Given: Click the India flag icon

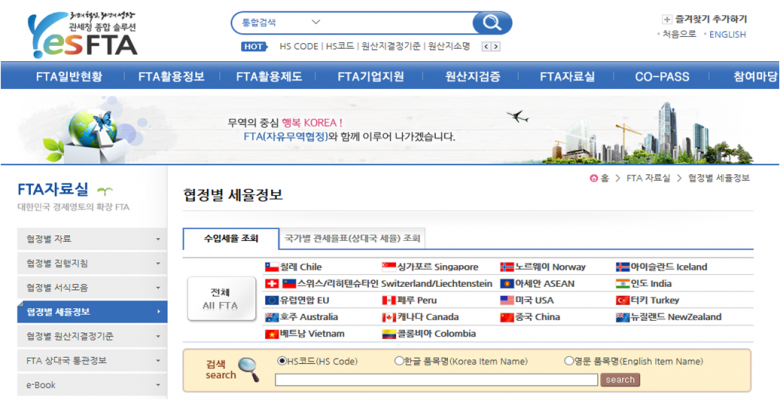Looking at the screenshot, I should click(x=623, y=284).
